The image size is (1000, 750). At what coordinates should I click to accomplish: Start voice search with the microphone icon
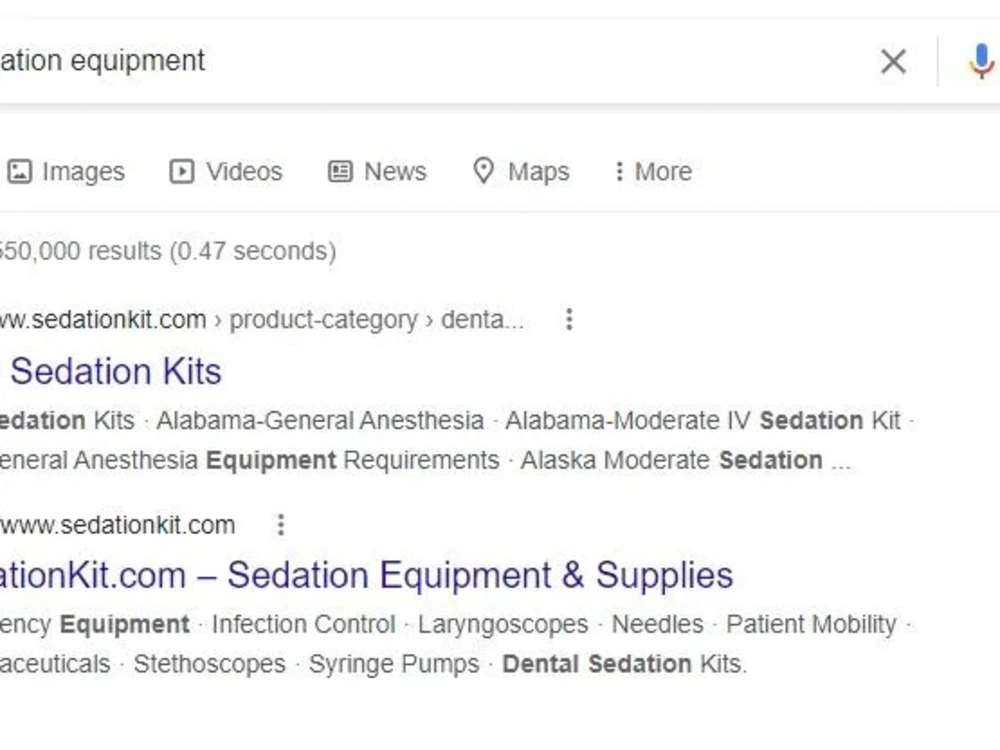(981, 61)
